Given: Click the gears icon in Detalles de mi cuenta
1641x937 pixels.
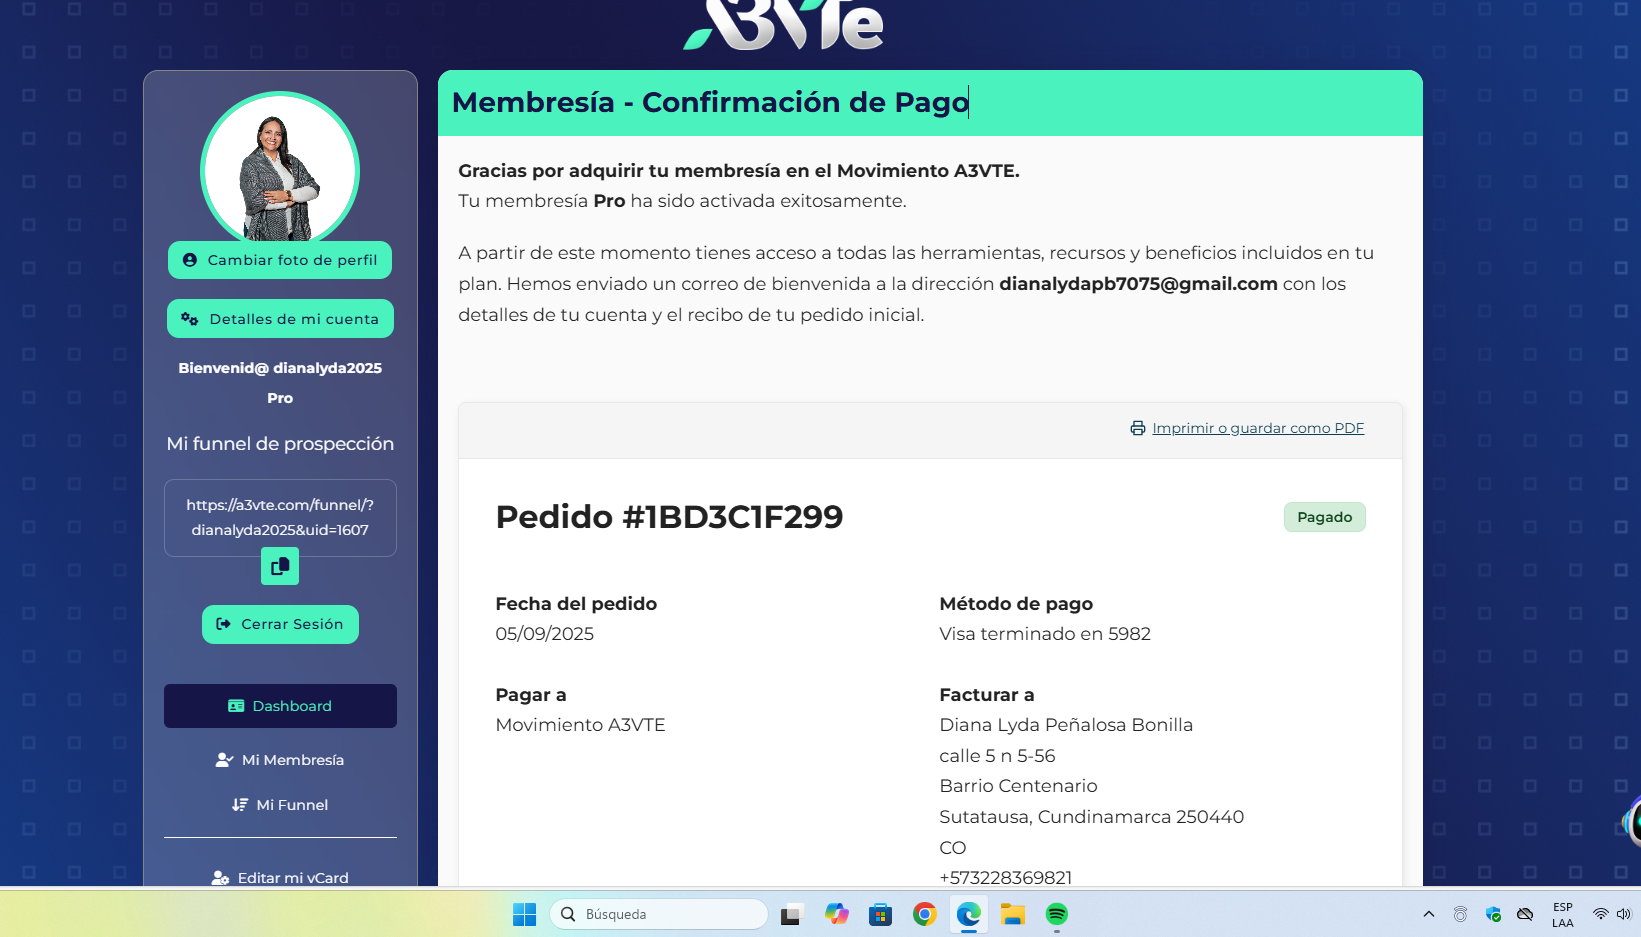Looking at the screenshot, I should point(190,319).
